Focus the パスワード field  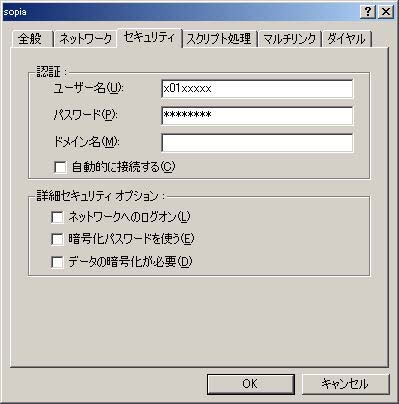point(257,115)
